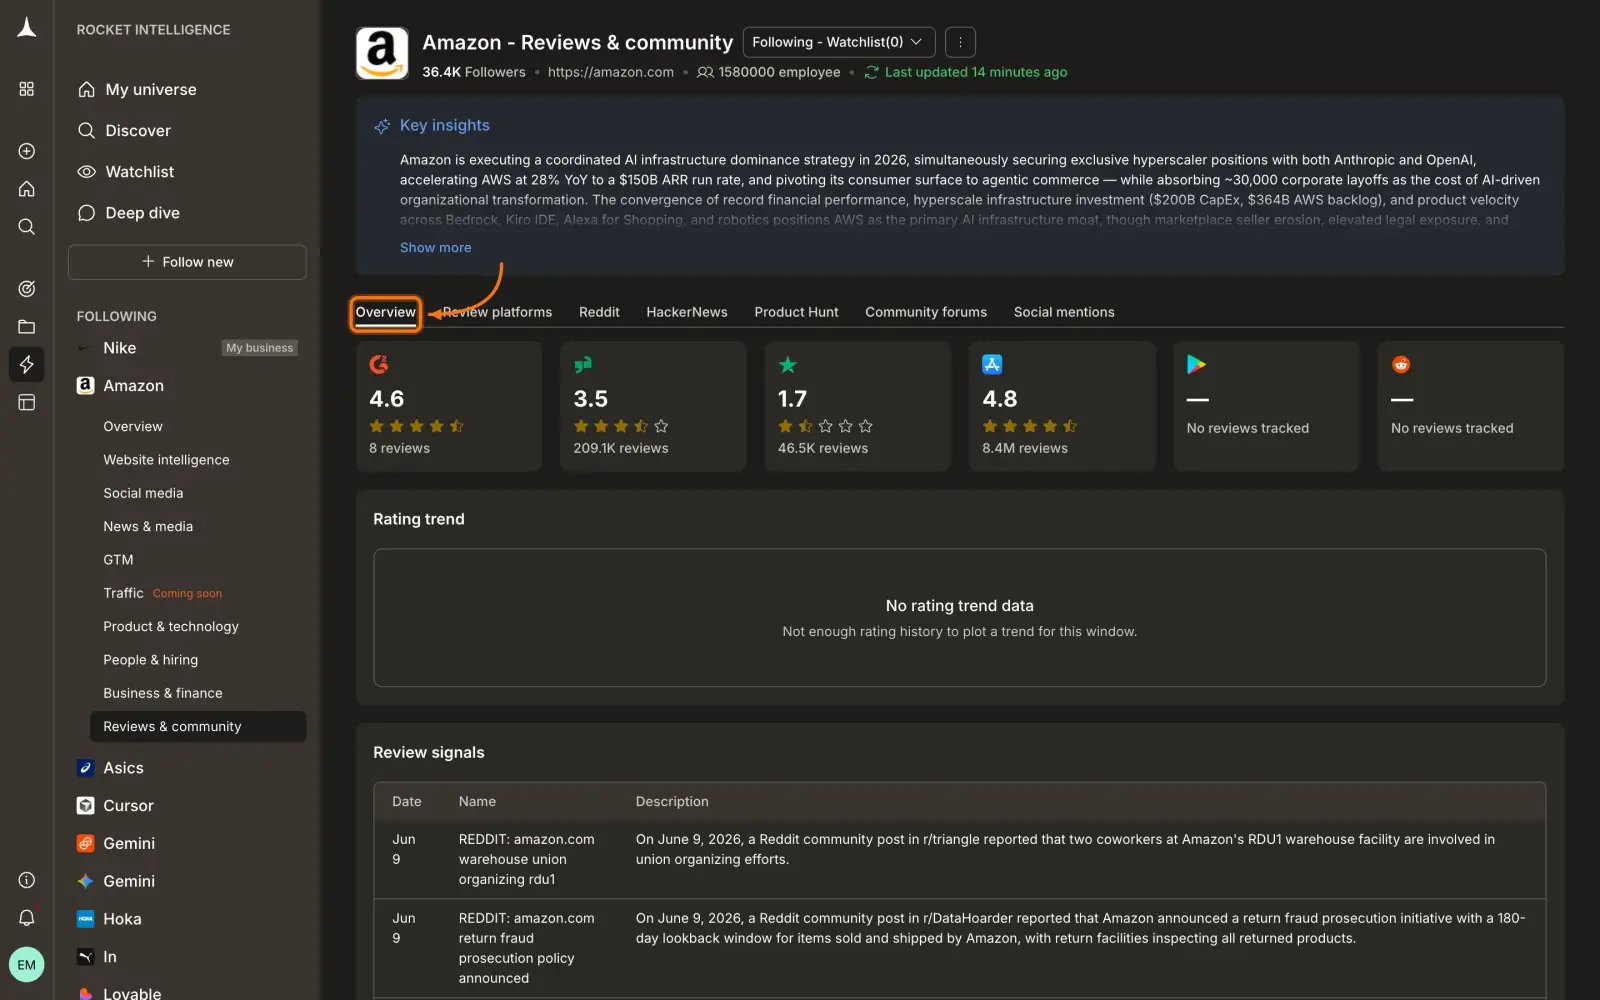Open Deep dive in sidebar
The width and height of the screenshot is (1600, 1000).
143,213
